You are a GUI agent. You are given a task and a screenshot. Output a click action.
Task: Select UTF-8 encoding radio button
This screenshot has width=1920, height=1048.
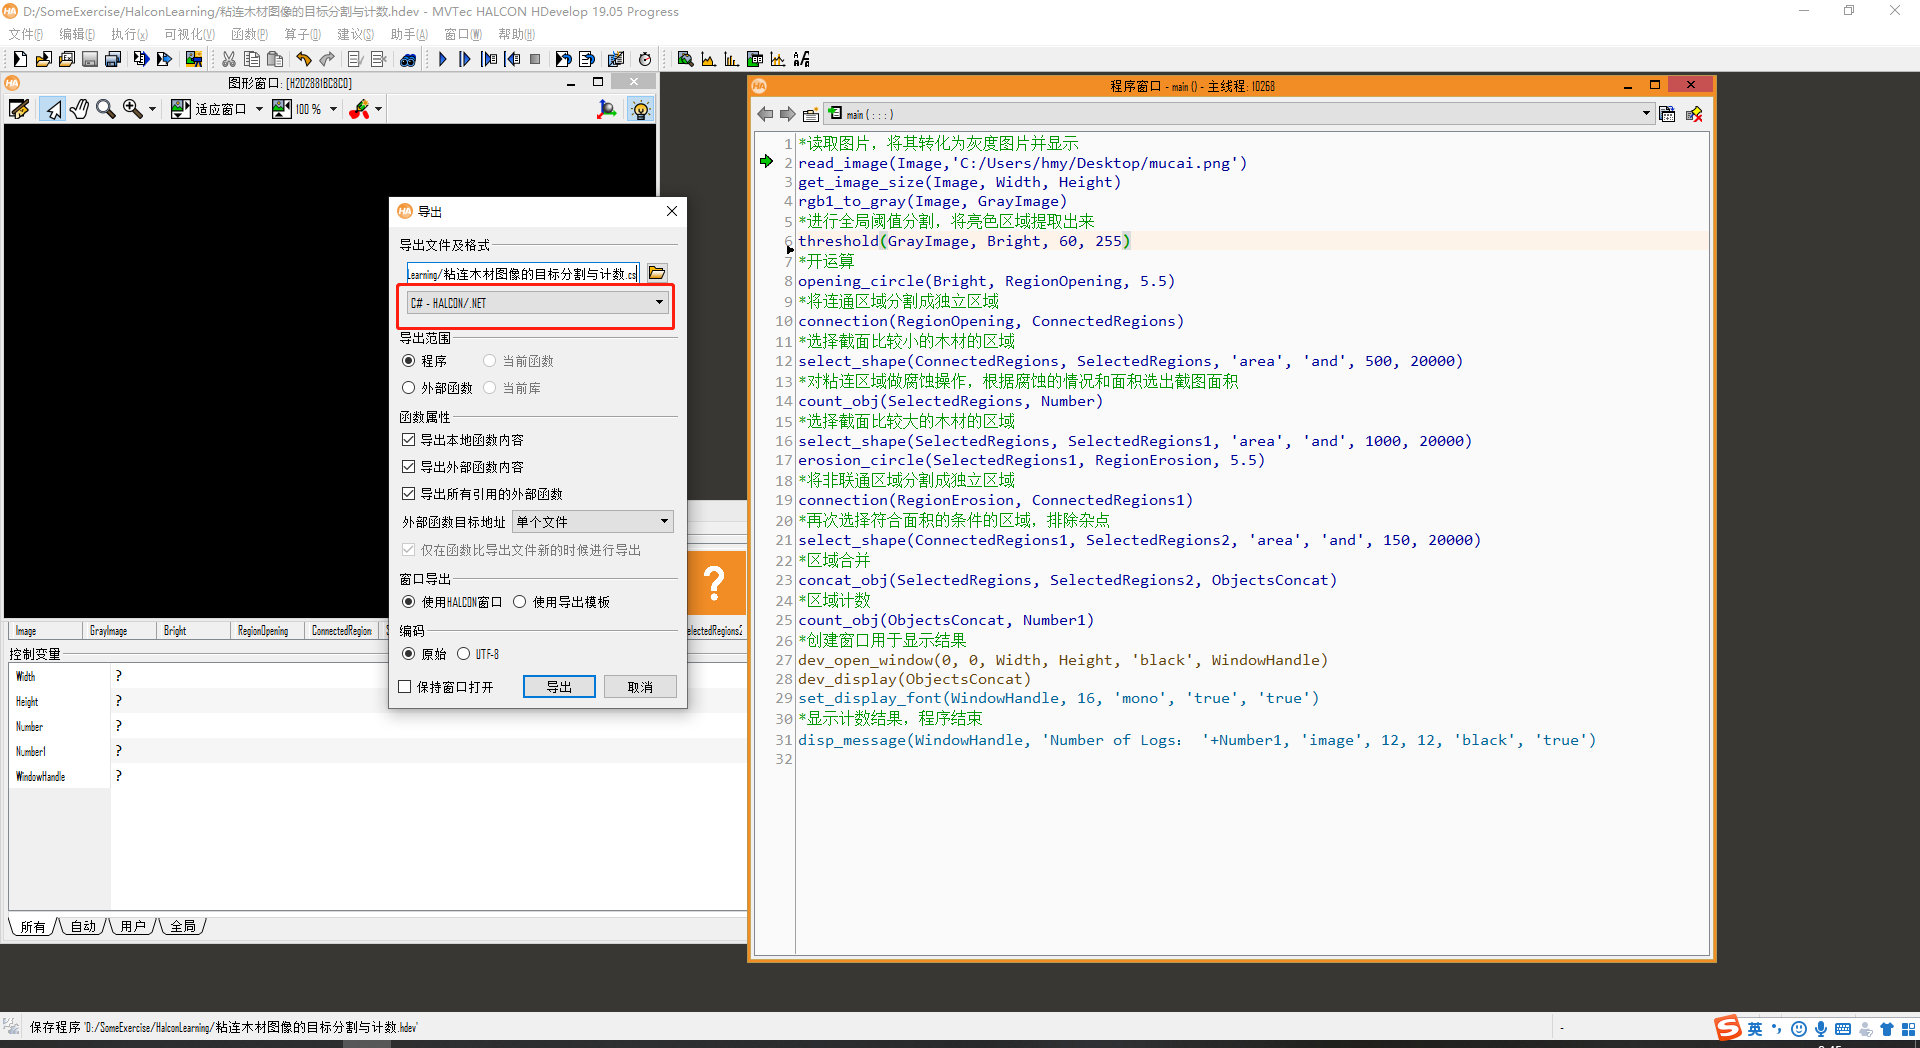click(x=465, y=653)
